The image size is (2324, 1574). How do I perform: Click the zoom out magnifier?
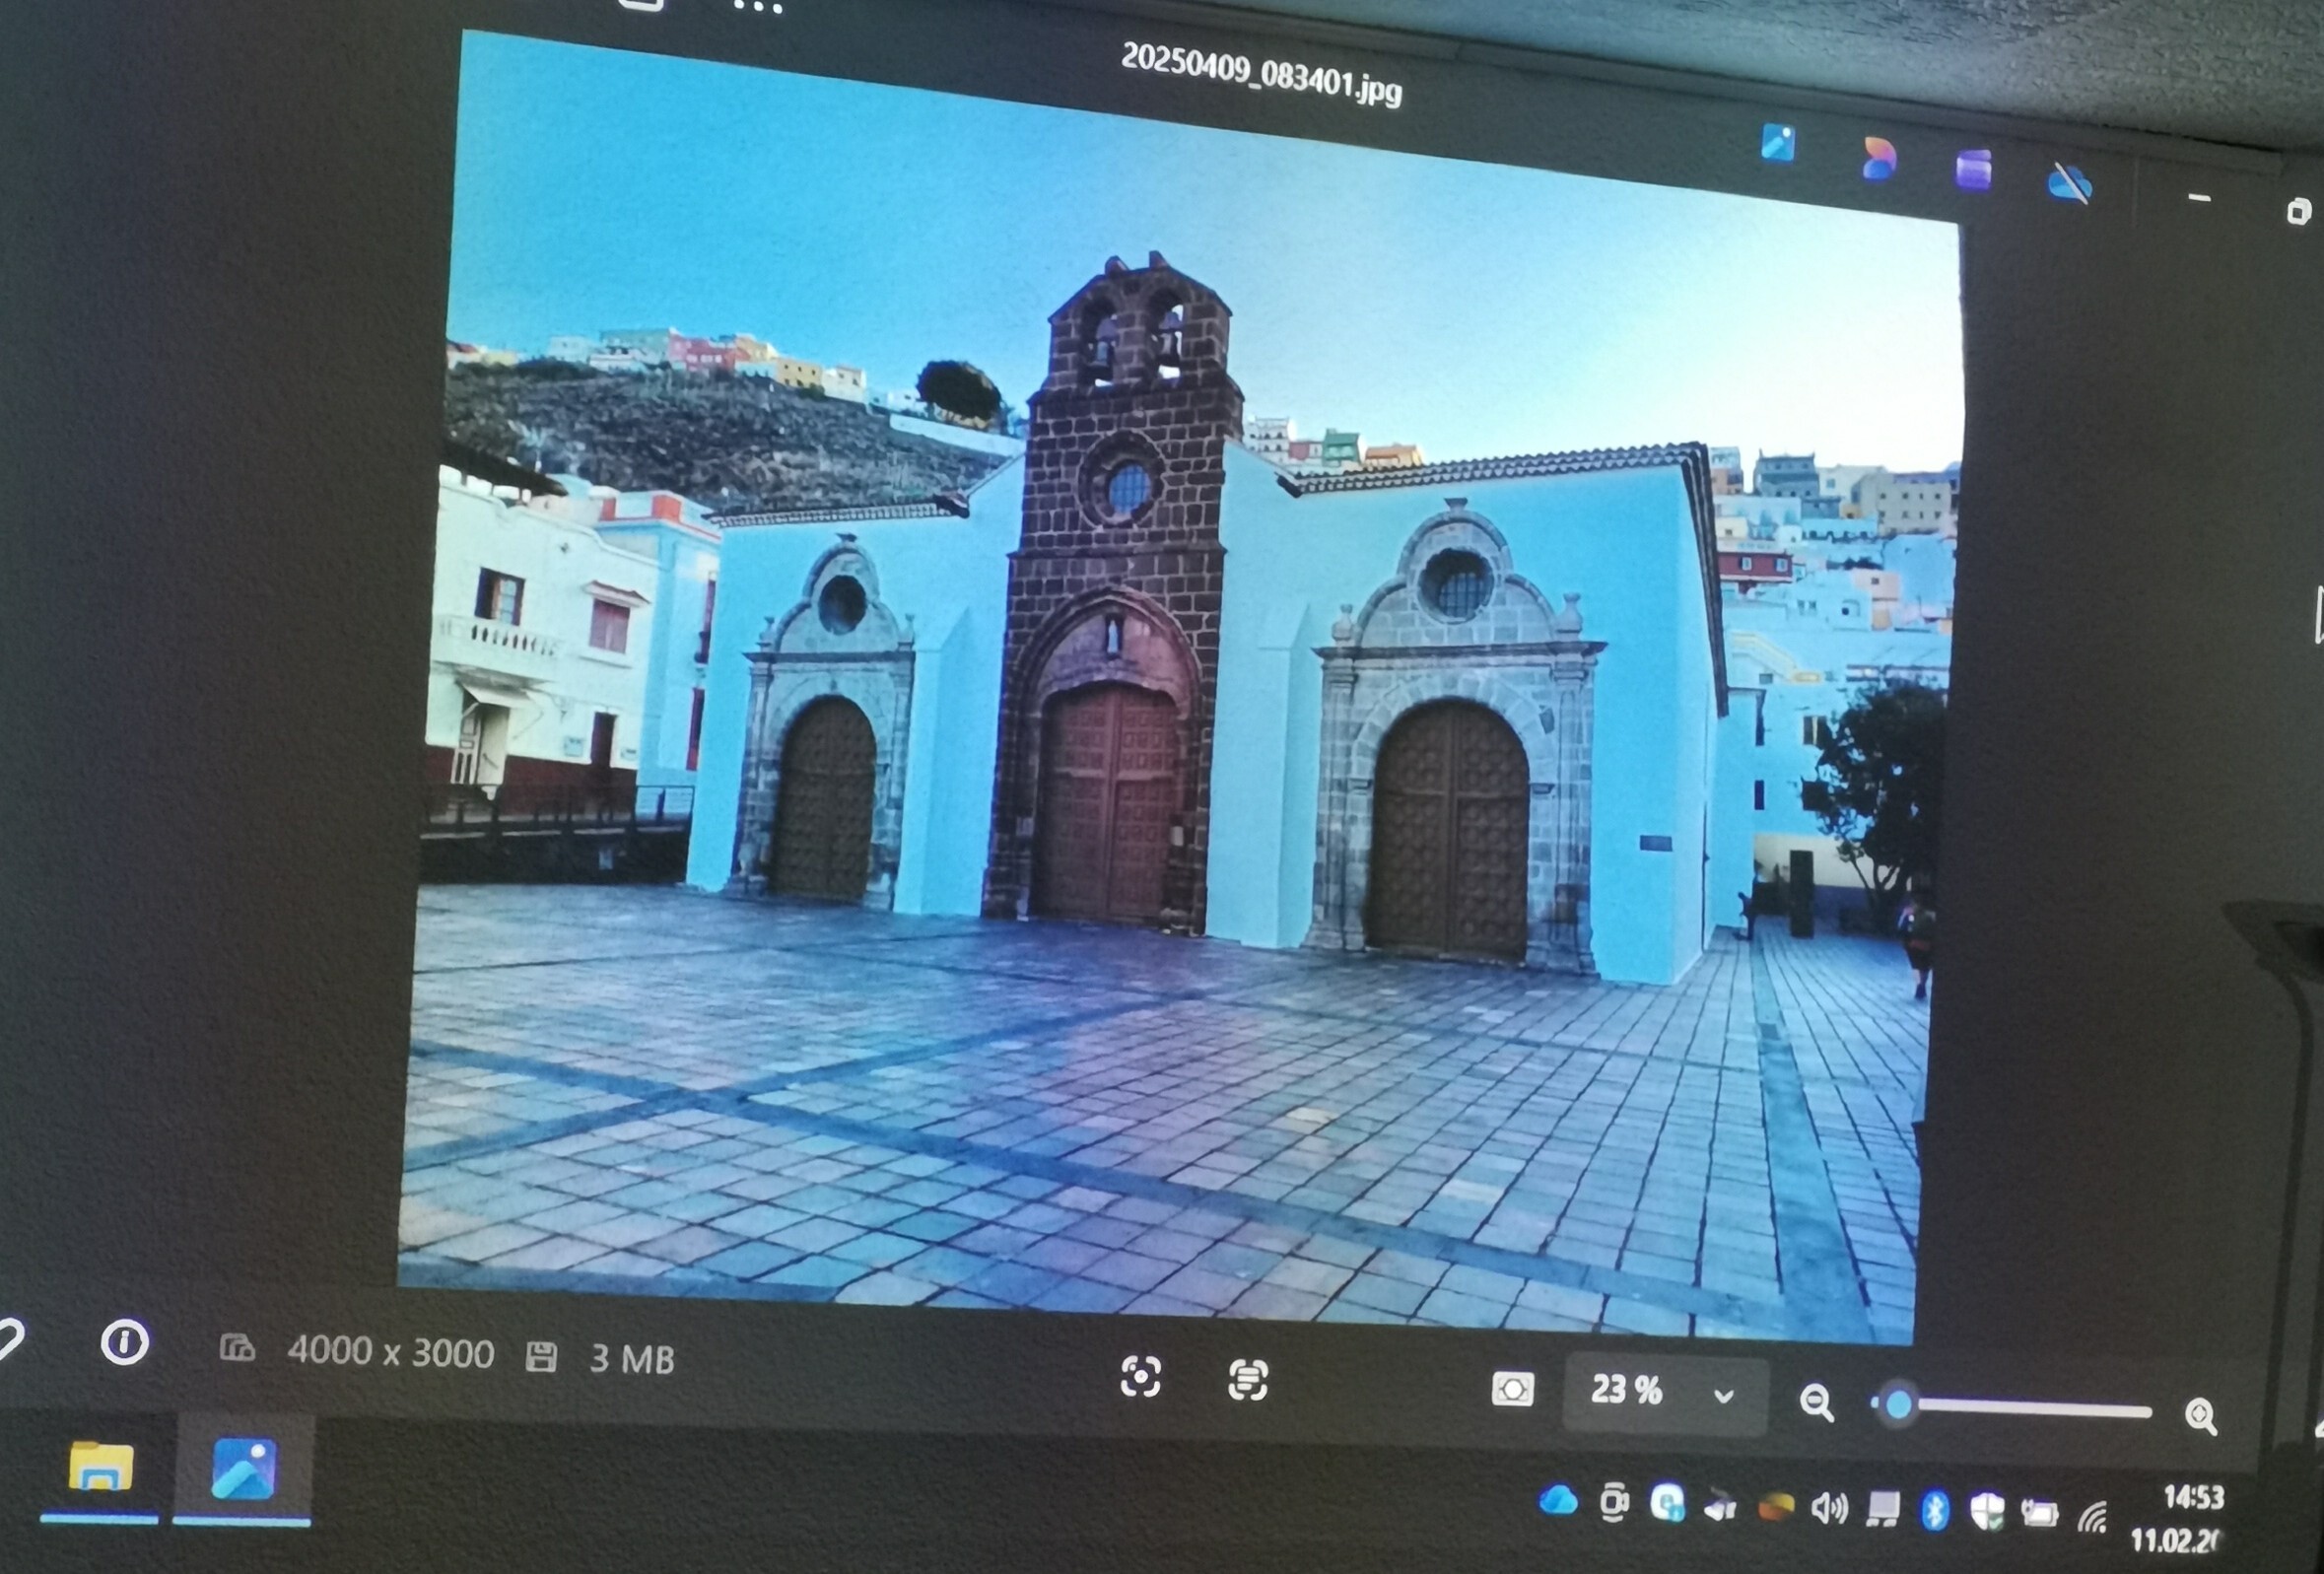pyautogui.click(x=1816, y=1402)
